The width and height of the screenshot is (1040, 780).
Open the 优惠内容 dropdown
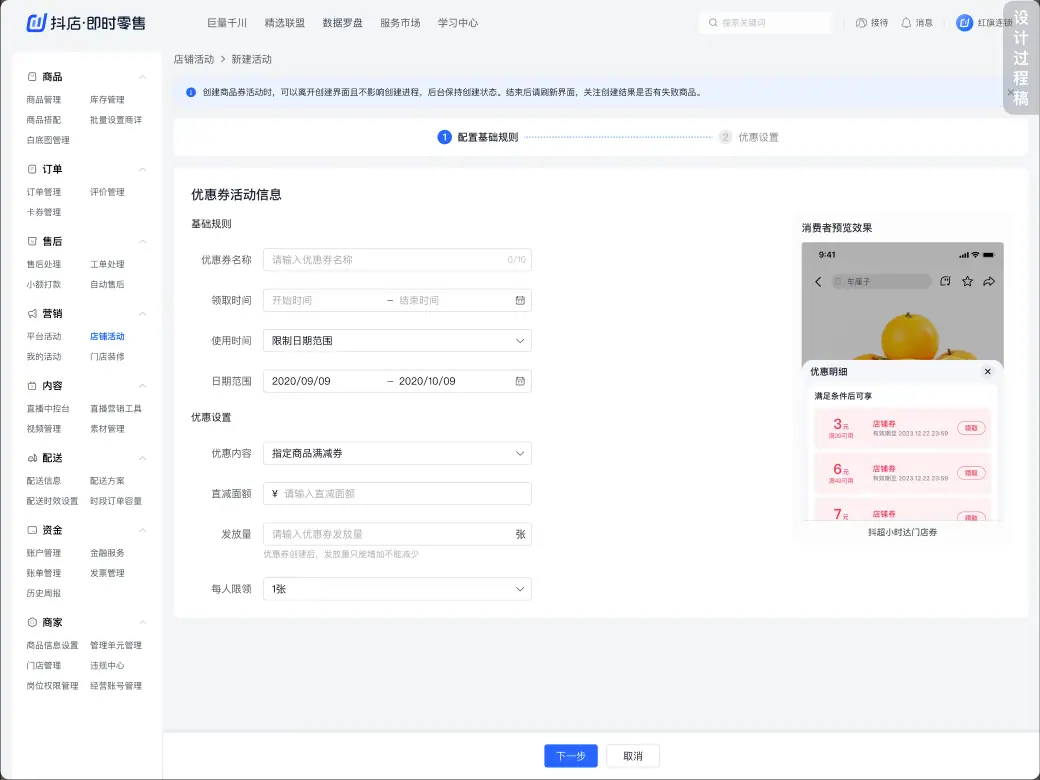(x=397, y=454)
